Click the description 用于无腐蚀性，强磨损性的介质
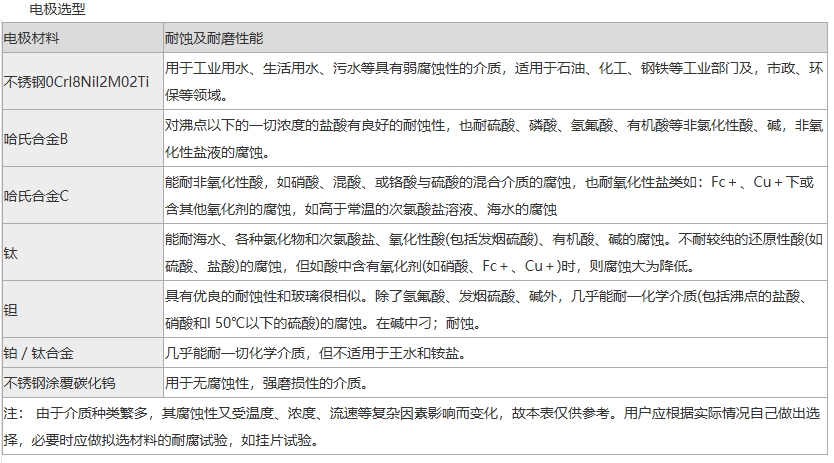 [x=267, y=382]
